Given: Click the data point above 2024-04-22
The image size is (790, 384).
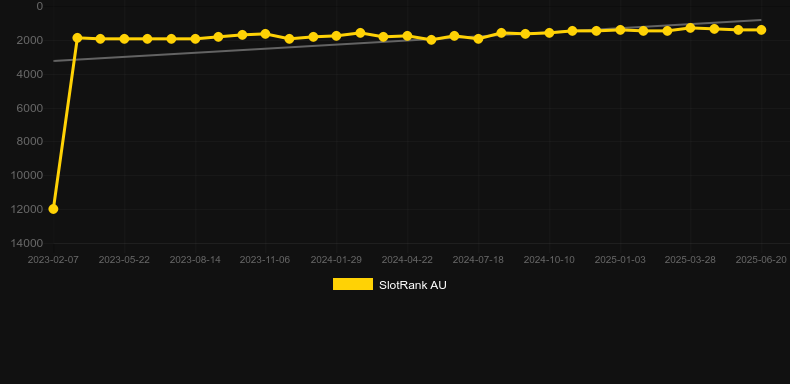Looking at the screenshot, I should pos(407,36).
